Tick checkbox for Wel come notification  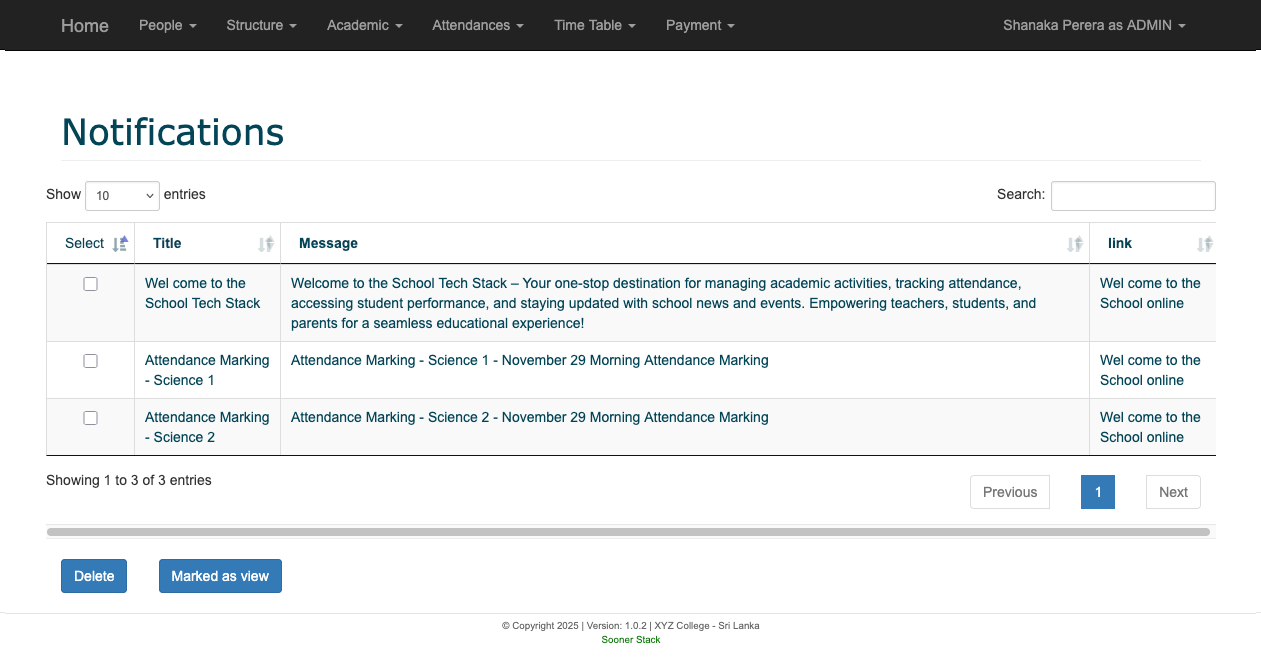[90, 284]
